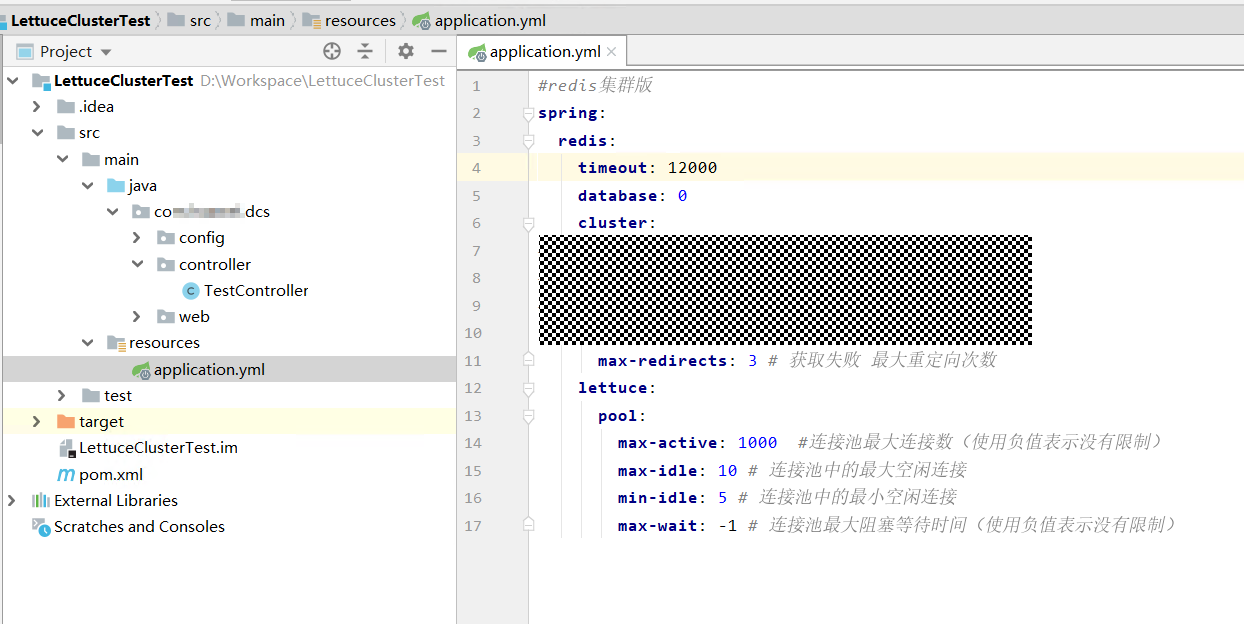Image resolution: width=1244 pixels, height=624 pixels.
Task: Toggle the fold marker on the spring line
Action: coord(529,114)
